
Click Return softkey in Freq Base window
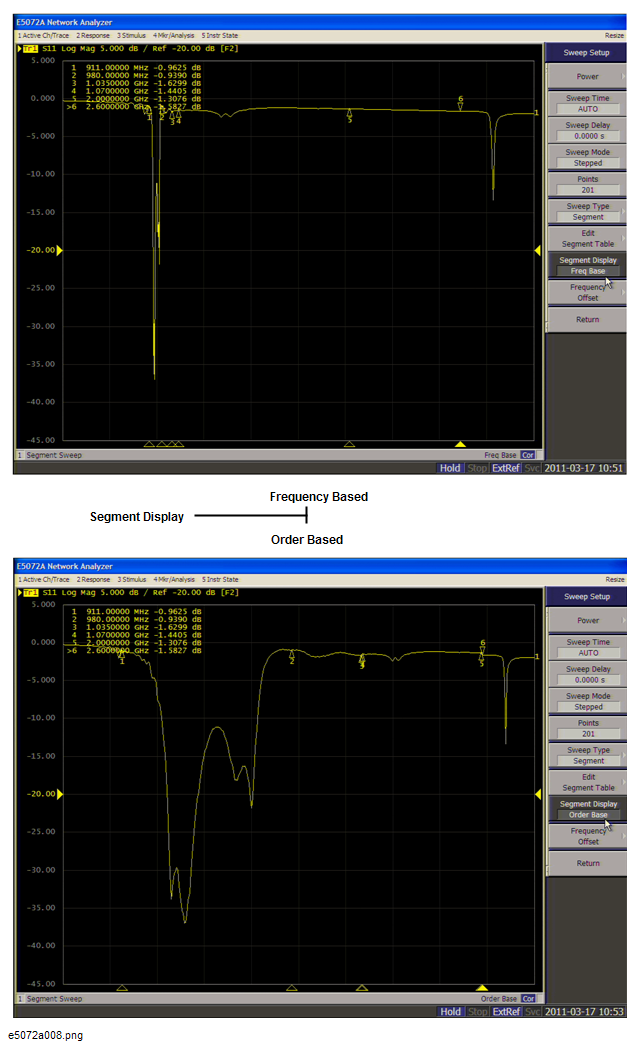pos(587,320)
